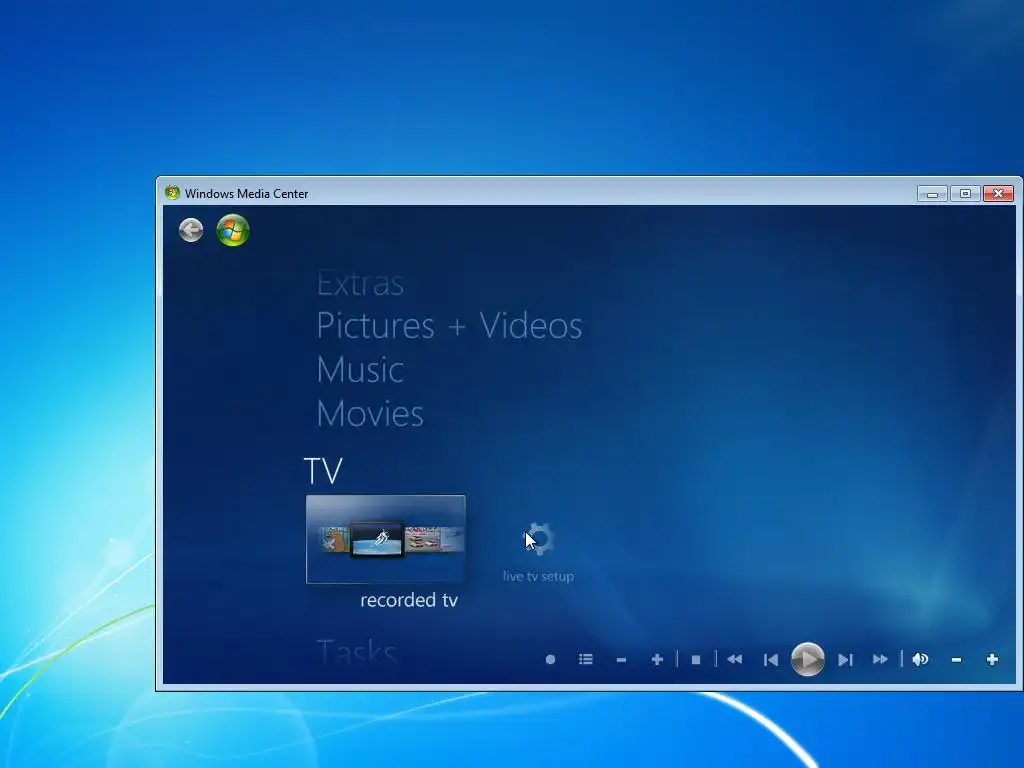Click channel down minus button
Image resolution: width=1024 pixels, height=768 pixels.
(621, 660)
